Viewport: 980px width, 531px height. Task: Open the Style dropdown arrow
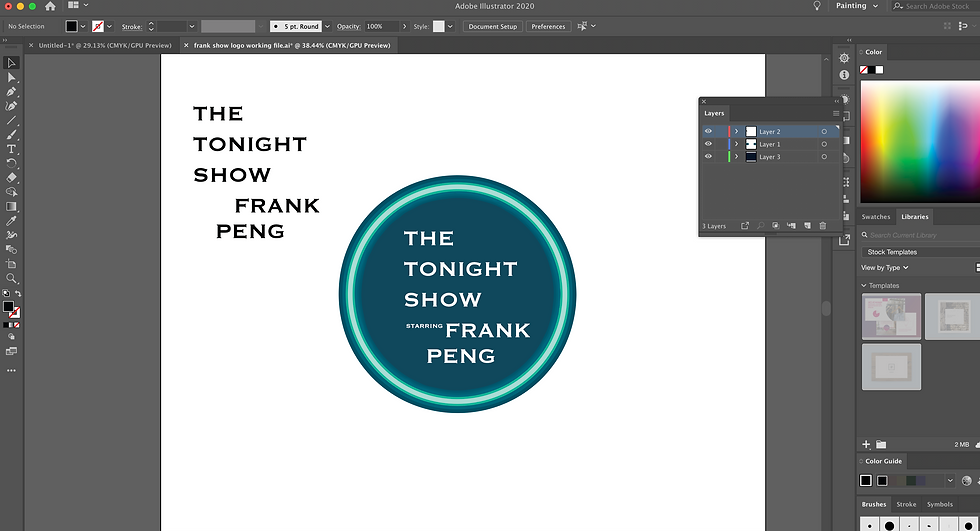click(450, 26)
